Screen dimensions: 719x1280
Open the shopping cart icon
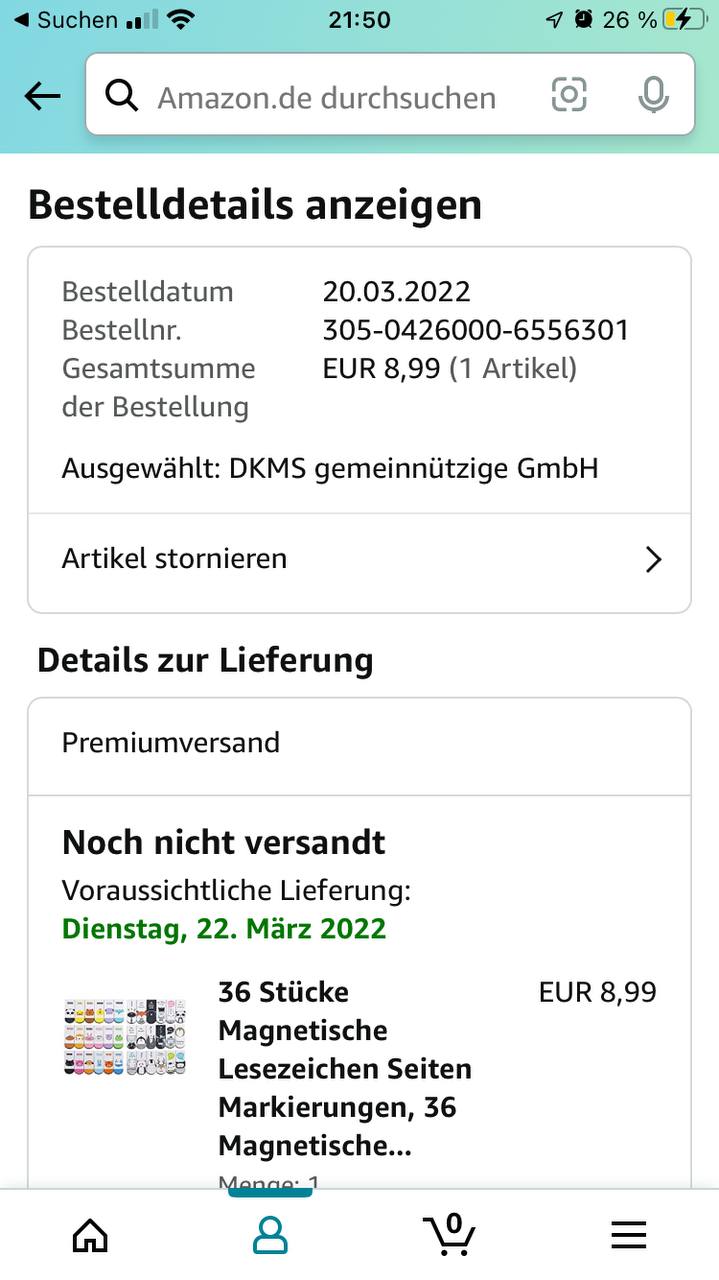click(x=449, y=1234)
